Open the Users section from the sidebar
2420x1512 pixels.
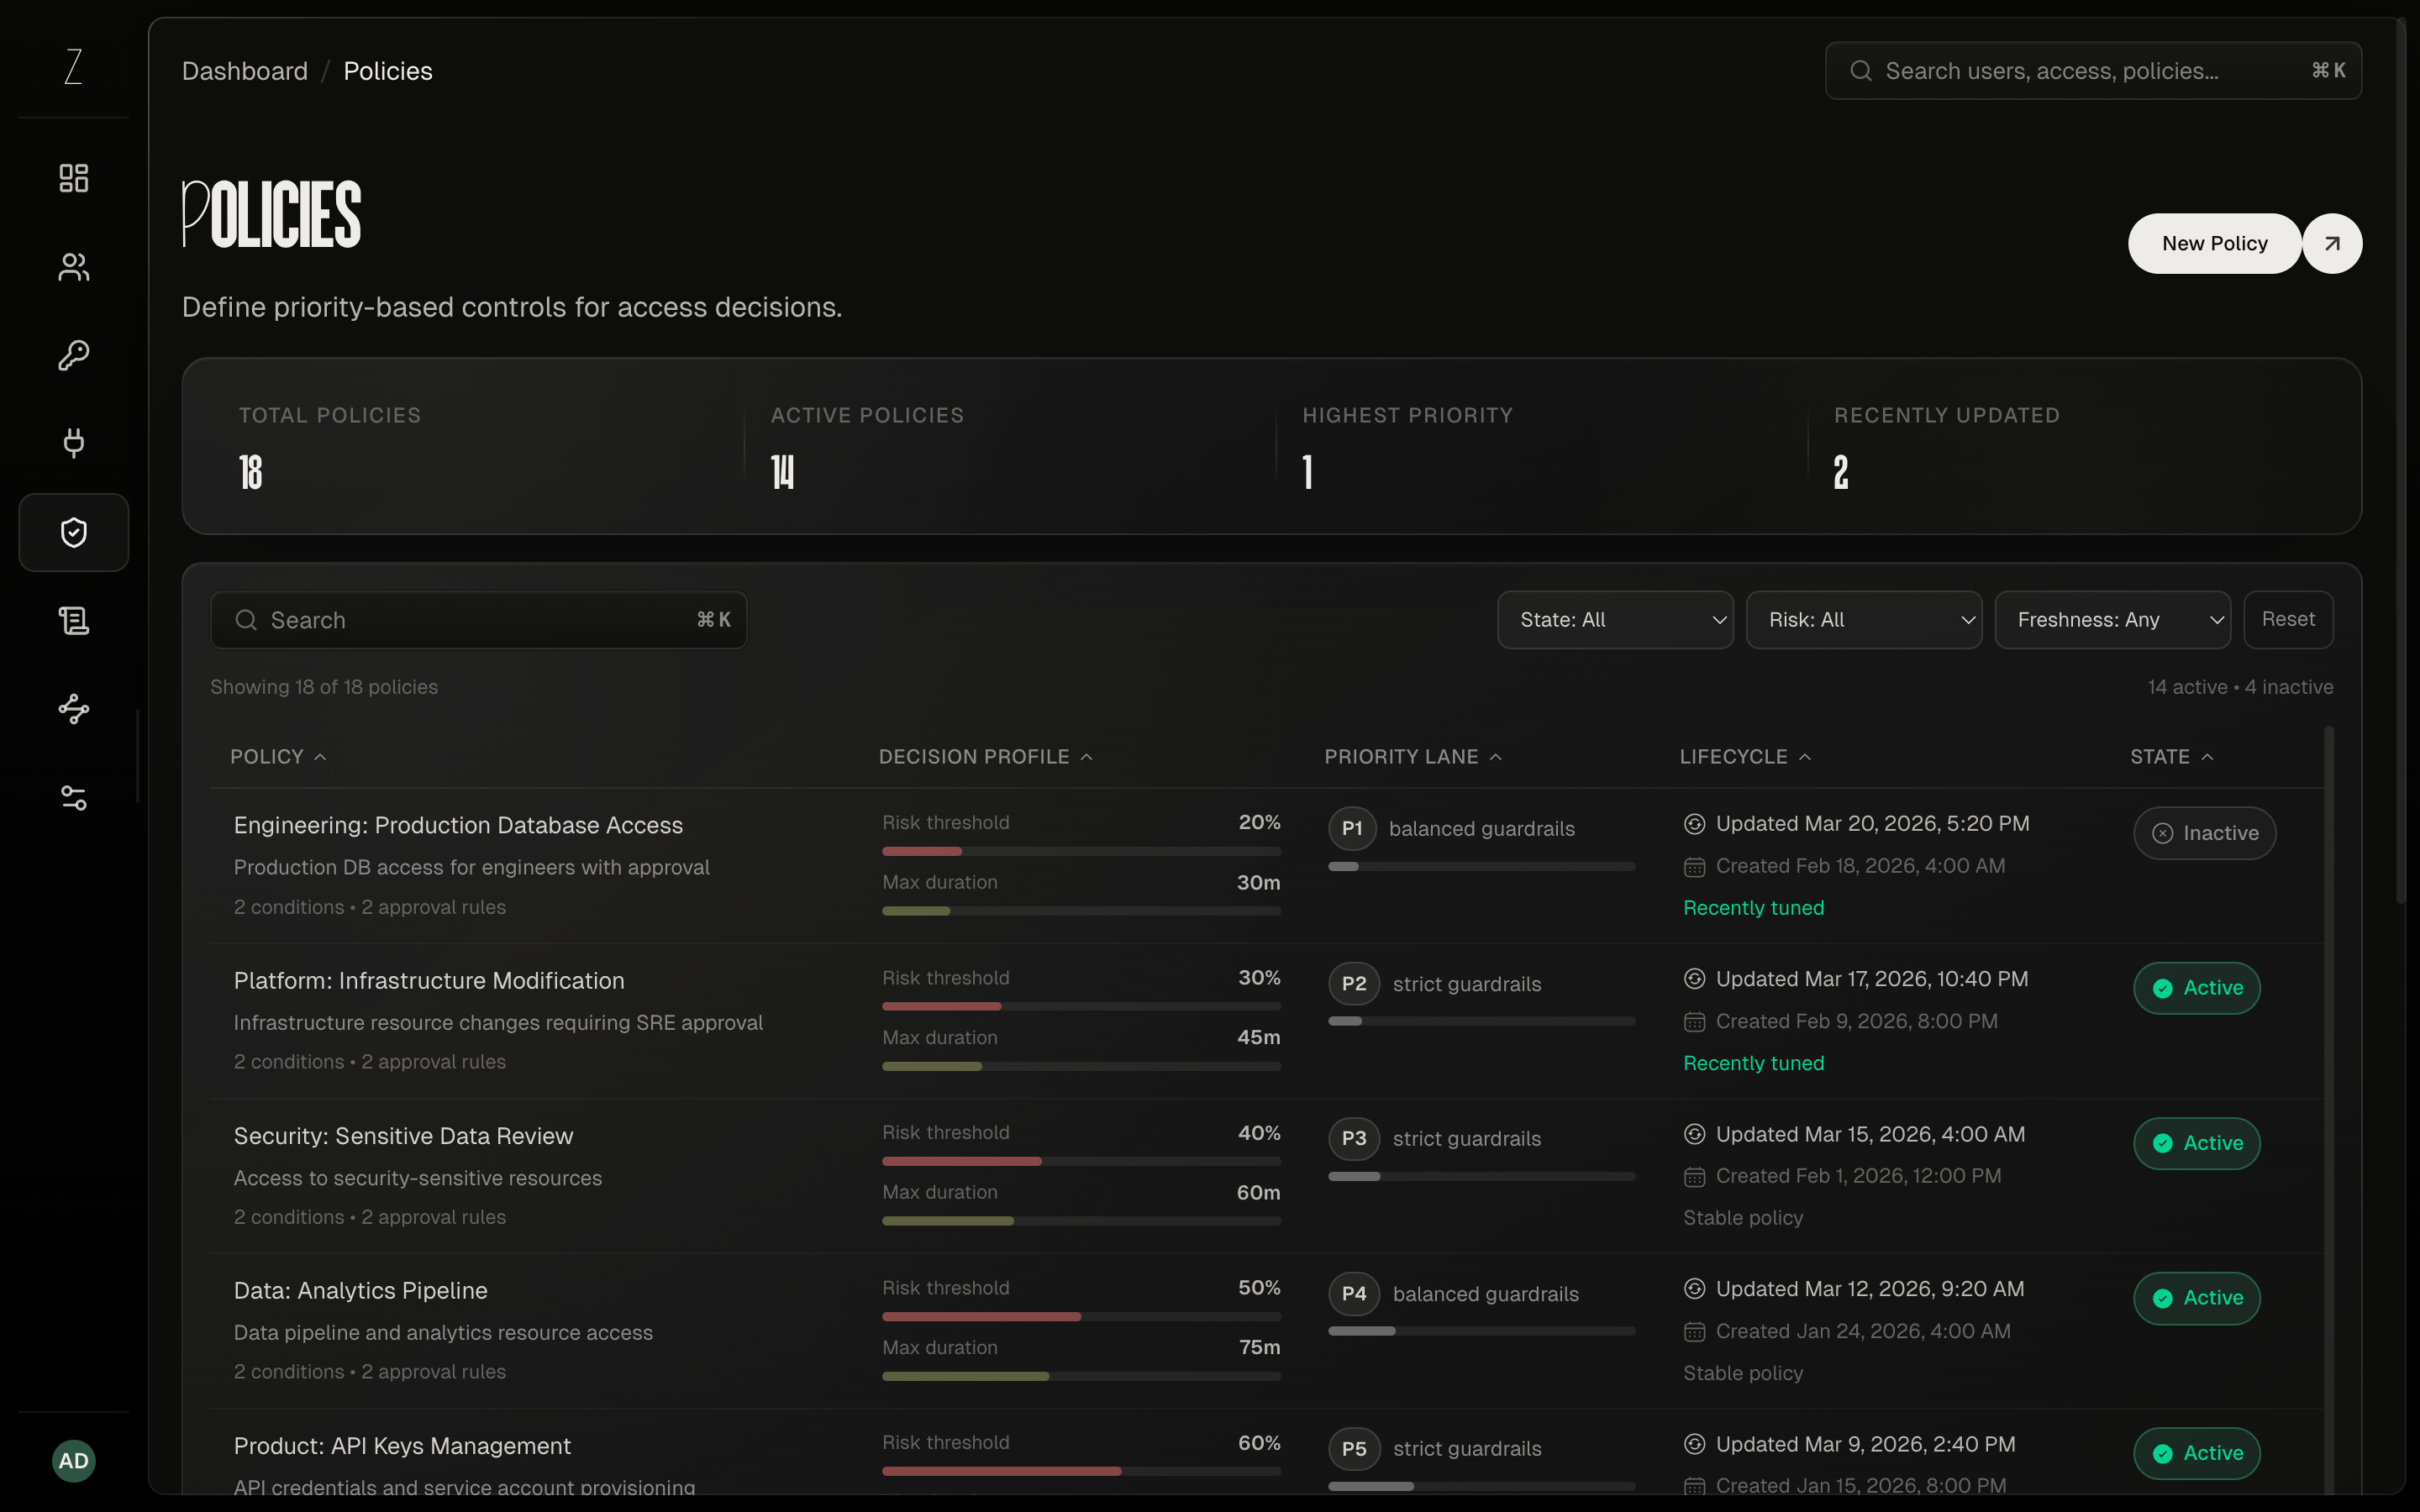pos(72,267)
